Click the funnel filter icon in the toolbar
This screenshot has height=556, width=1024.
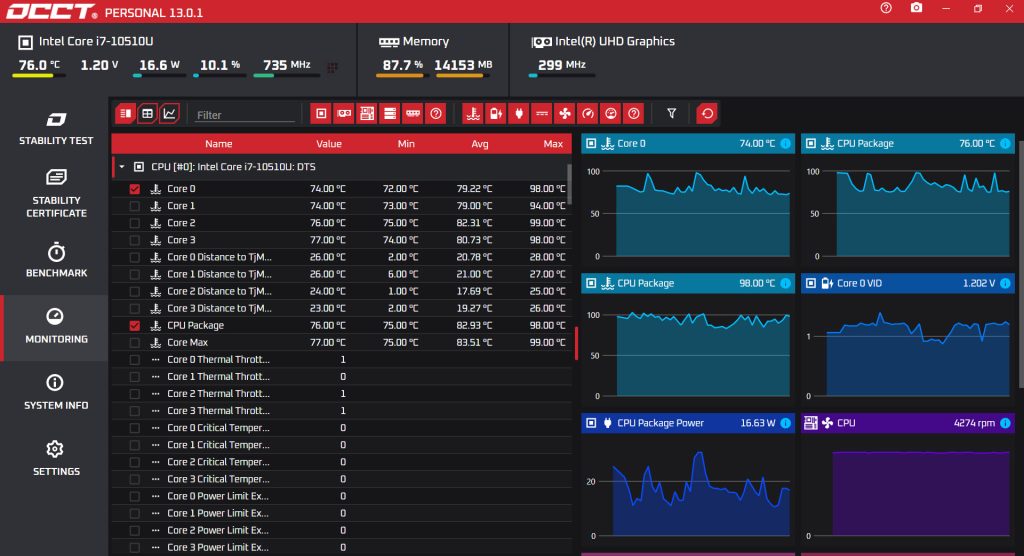tap(671, 114)
